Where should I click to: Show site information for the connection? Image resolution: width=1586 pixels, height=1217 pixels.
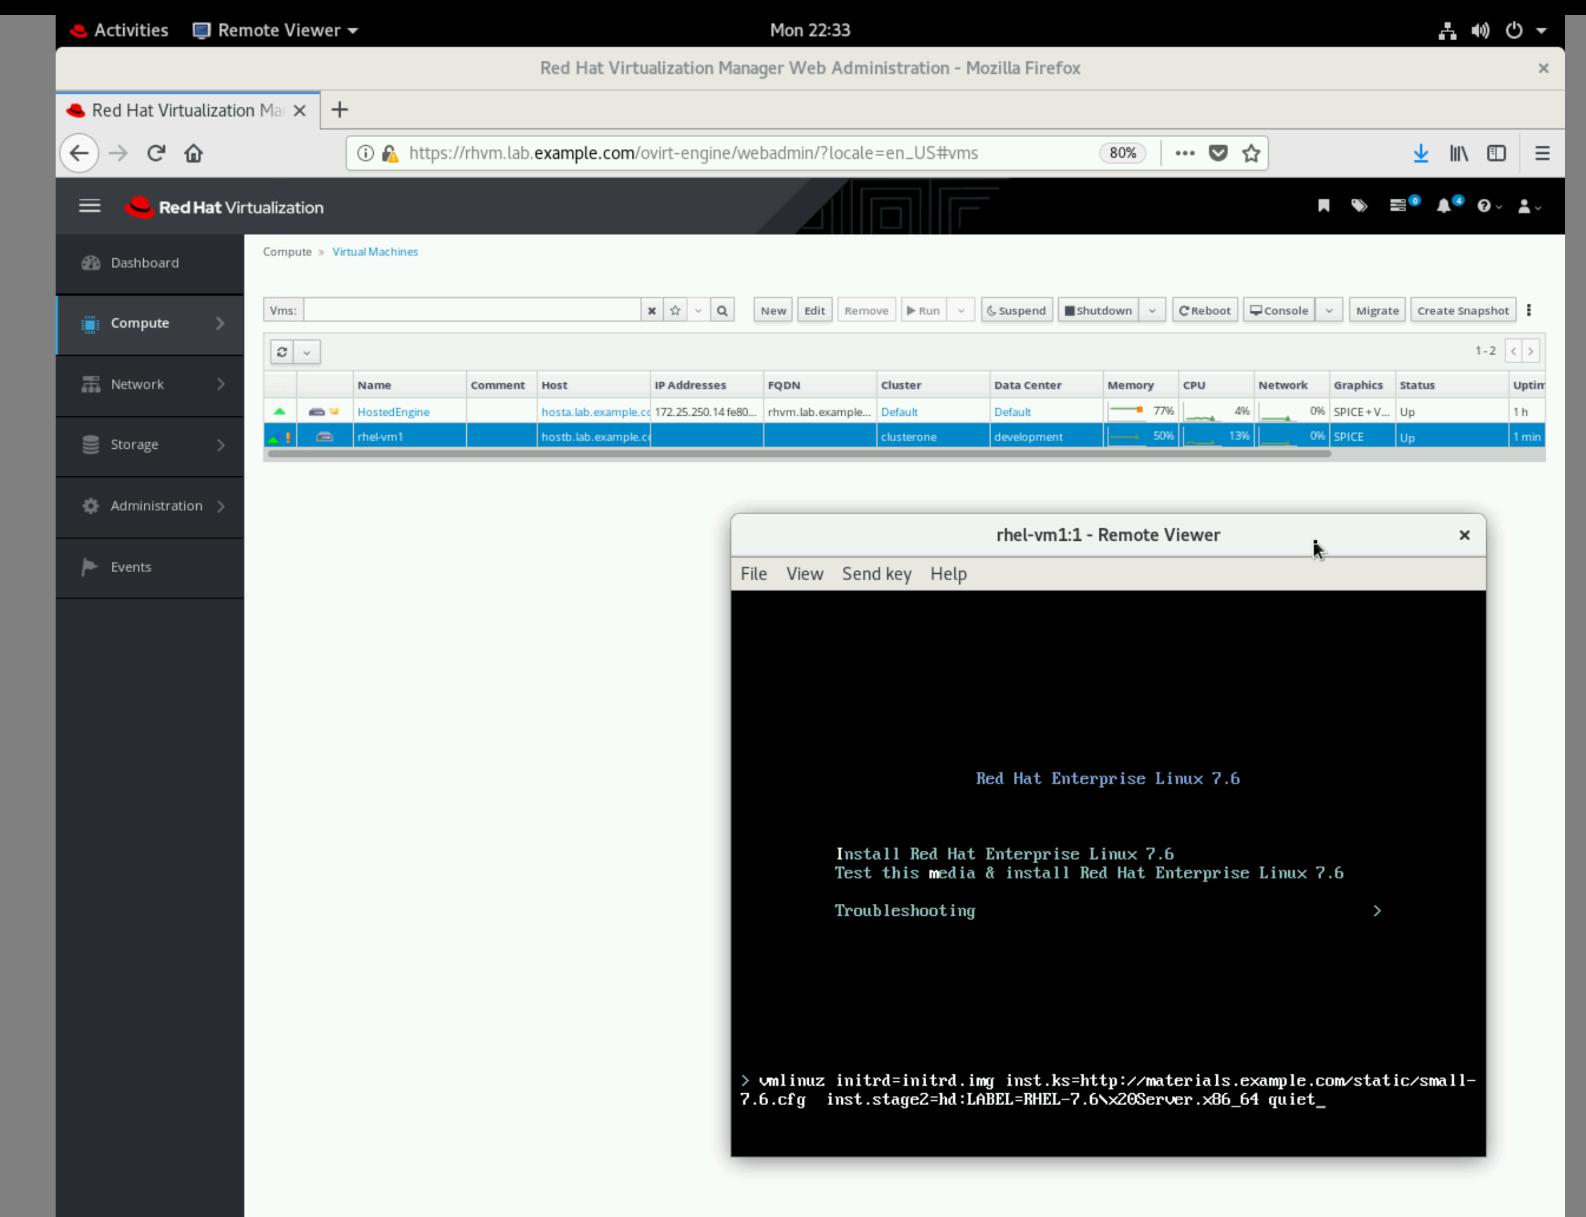(366, 153)
